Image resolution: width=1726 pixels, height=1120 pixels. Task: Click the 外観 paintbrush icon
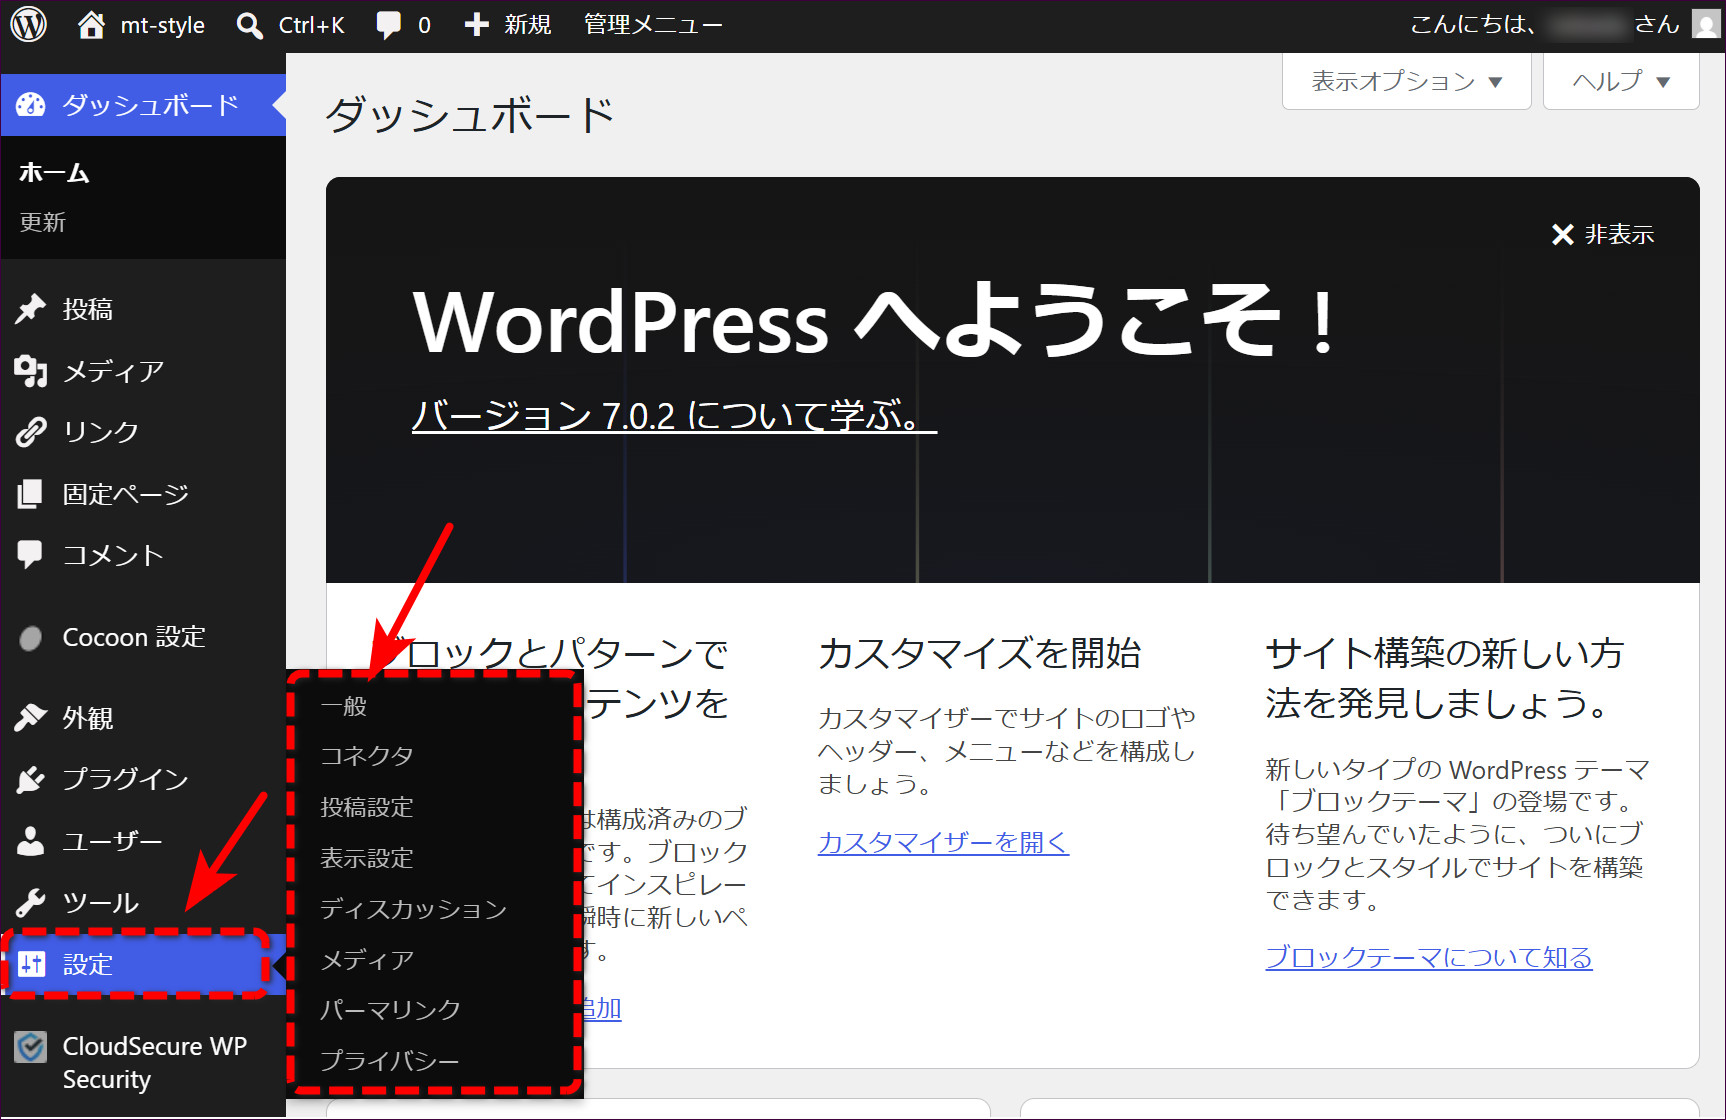coord(31,718)
